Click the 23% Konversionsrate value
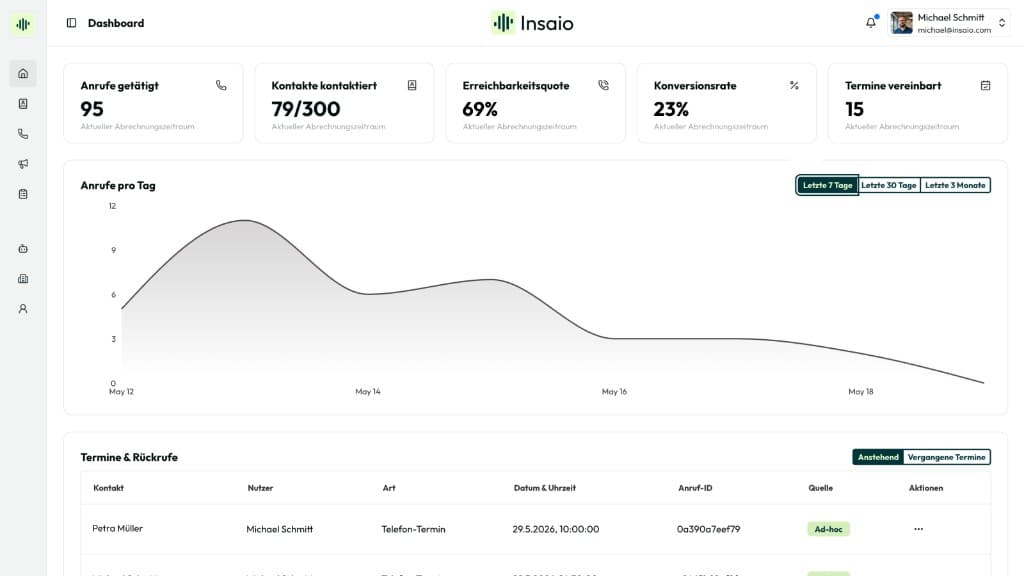Image resolution: width=1024 pixels, height=576 pixels. (671, 109)
